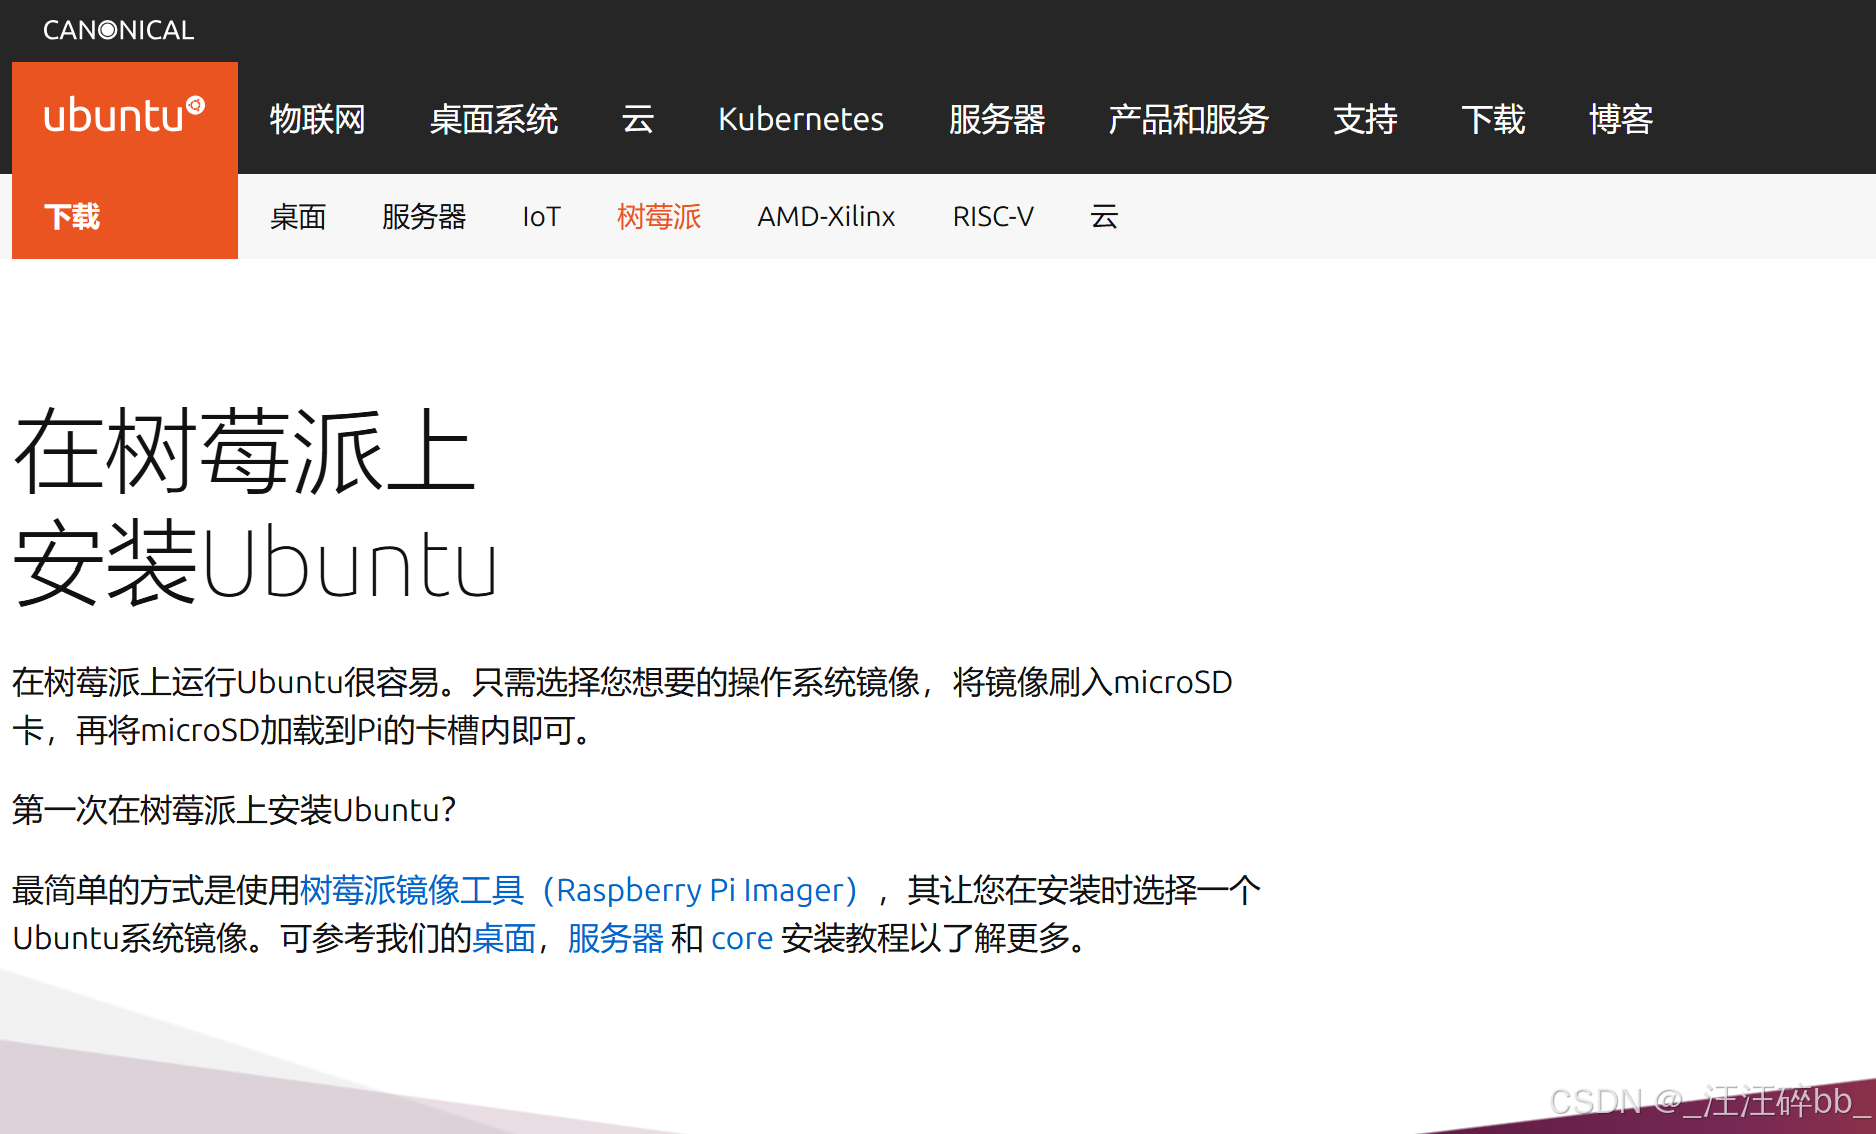
Task: Navigate to the 支持 section
Action: (1365, 120)
